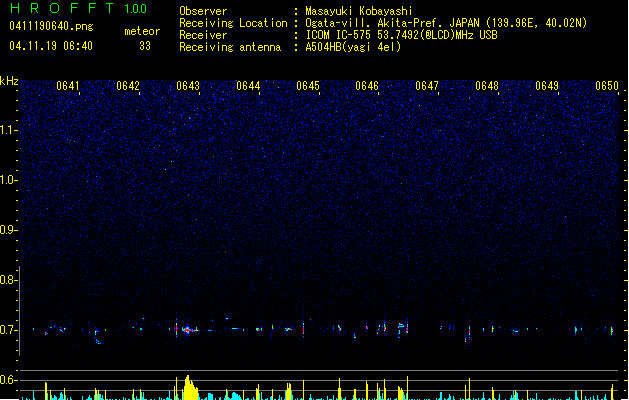Click the 0646 time marker
629x400 pixels.
coord(367,86)
